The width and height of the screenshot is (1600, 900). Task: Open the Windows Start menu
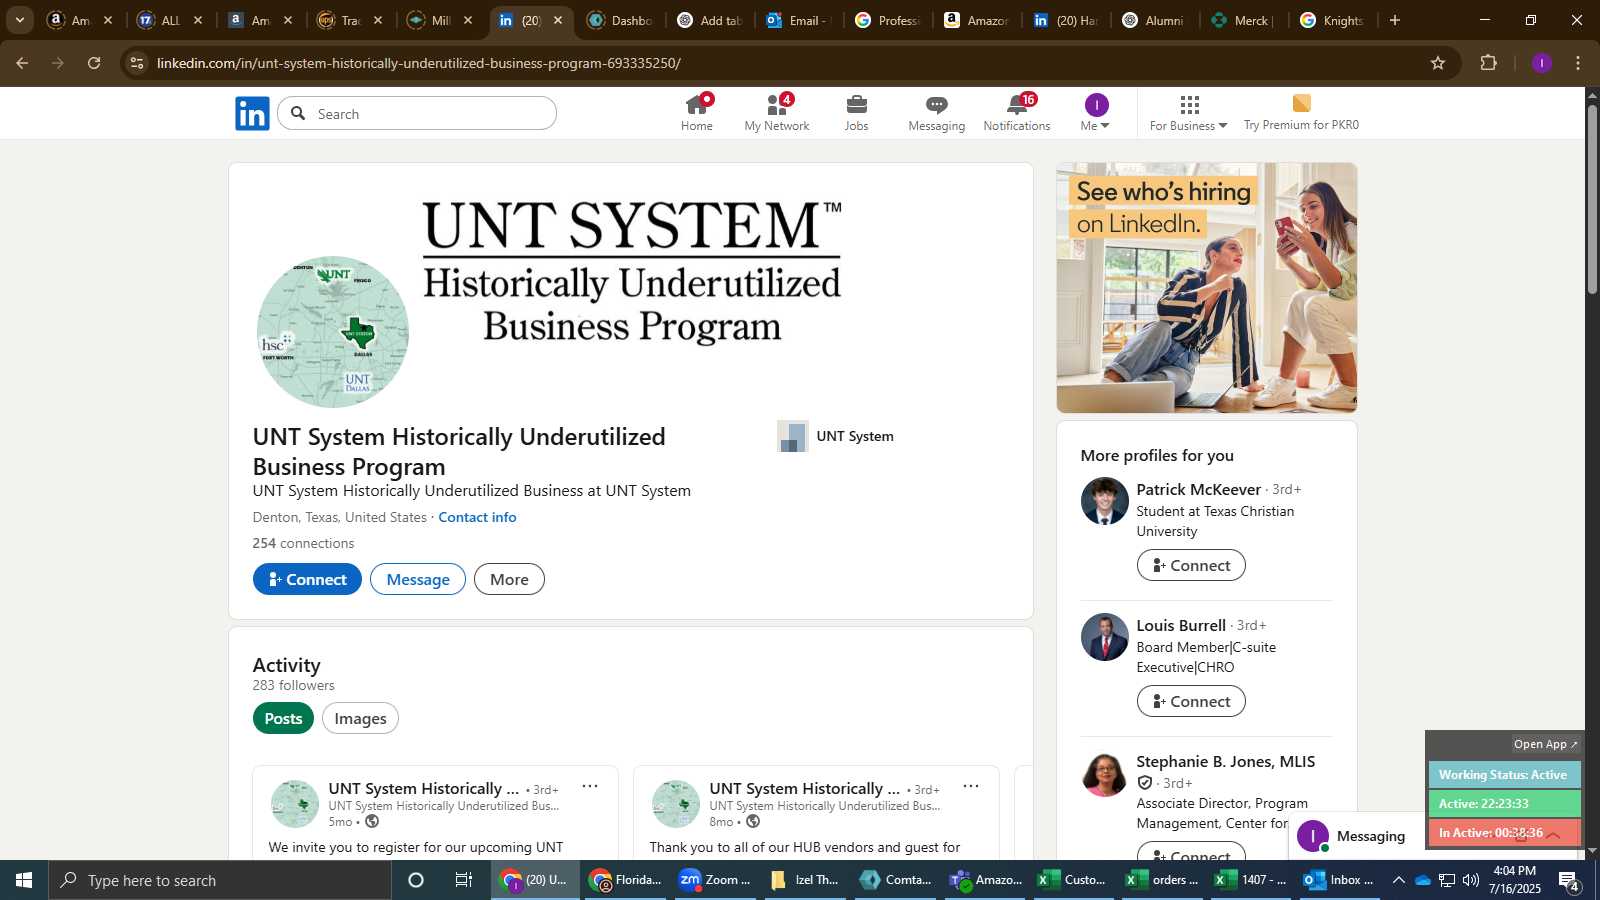(24, 880)
